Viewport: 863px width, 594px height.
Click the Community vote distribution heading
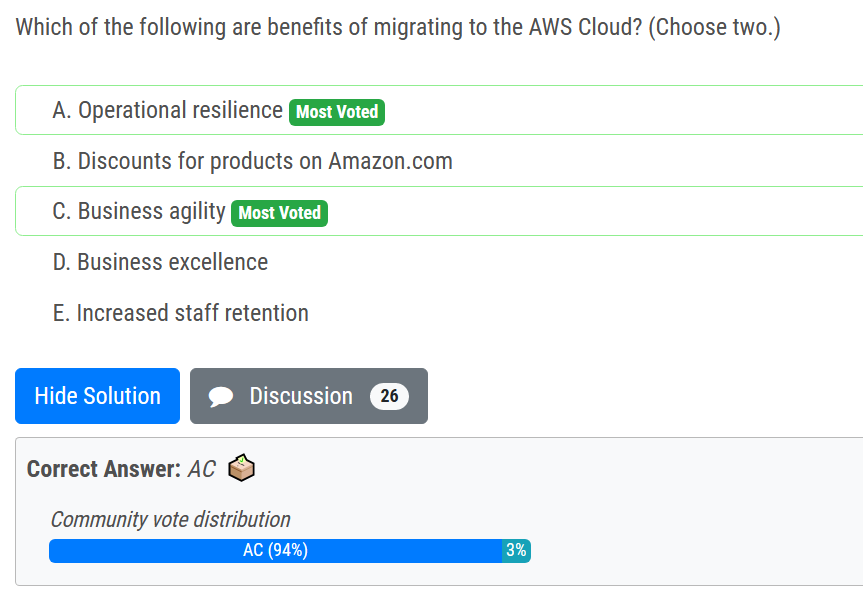tap(170, 520)
